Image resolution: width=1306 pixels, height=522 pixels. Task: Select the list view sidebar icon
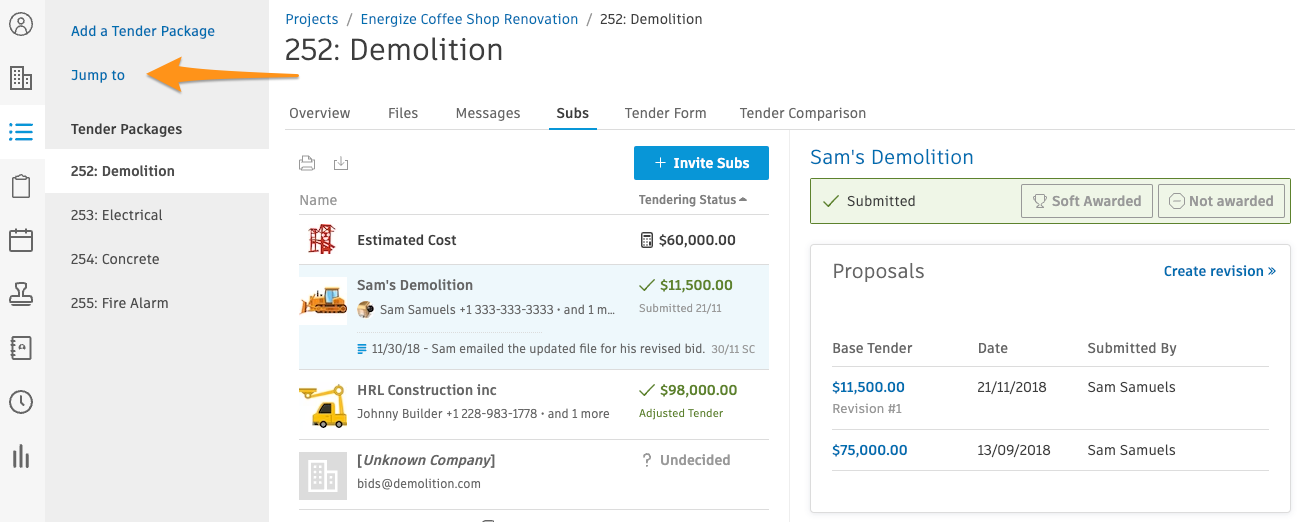(x=21, y=132)
